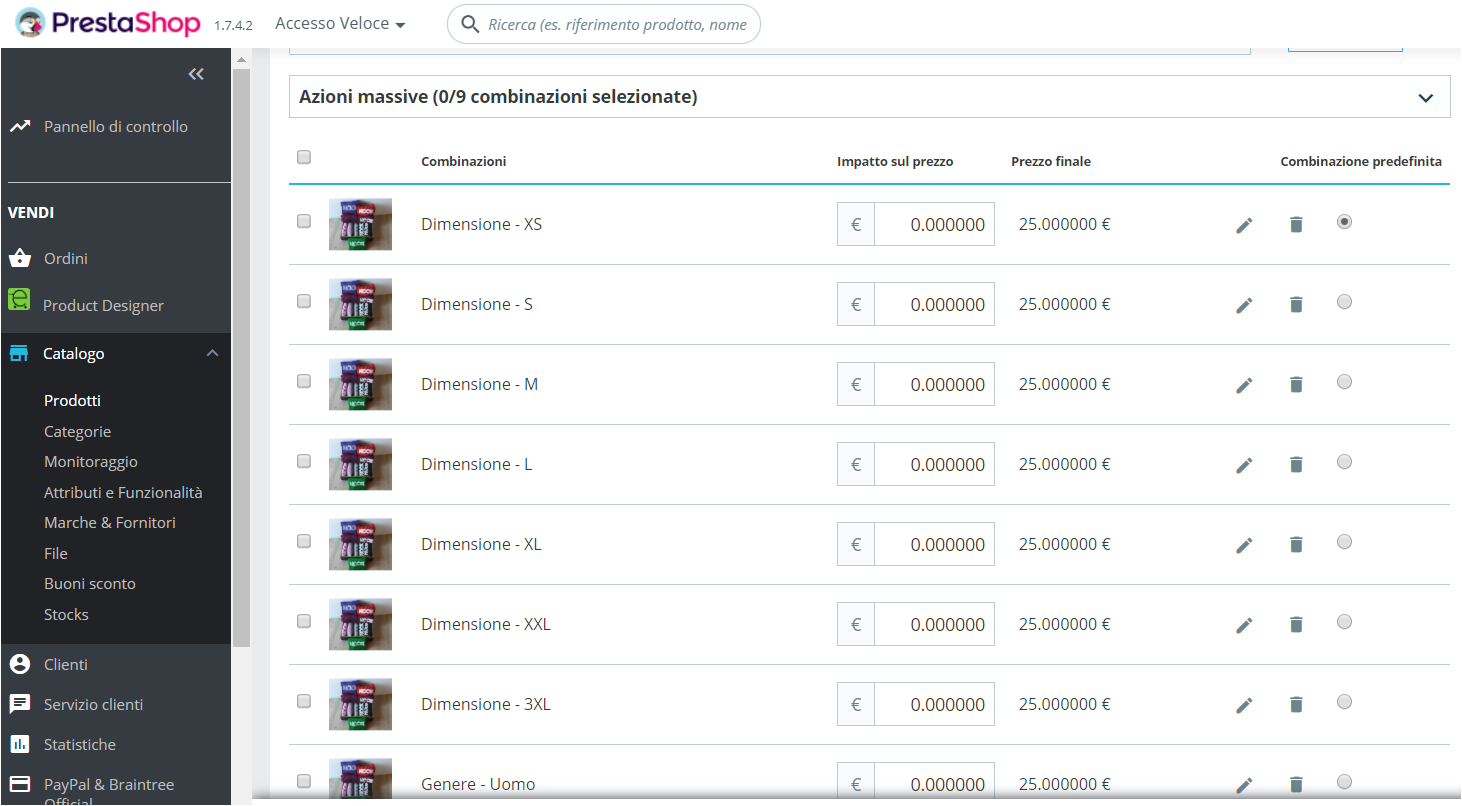Image resolution: width=1462 pixels, height=806 pixels.
Task: Delete the Dimensione - S combination
Action: point(1296,305)
